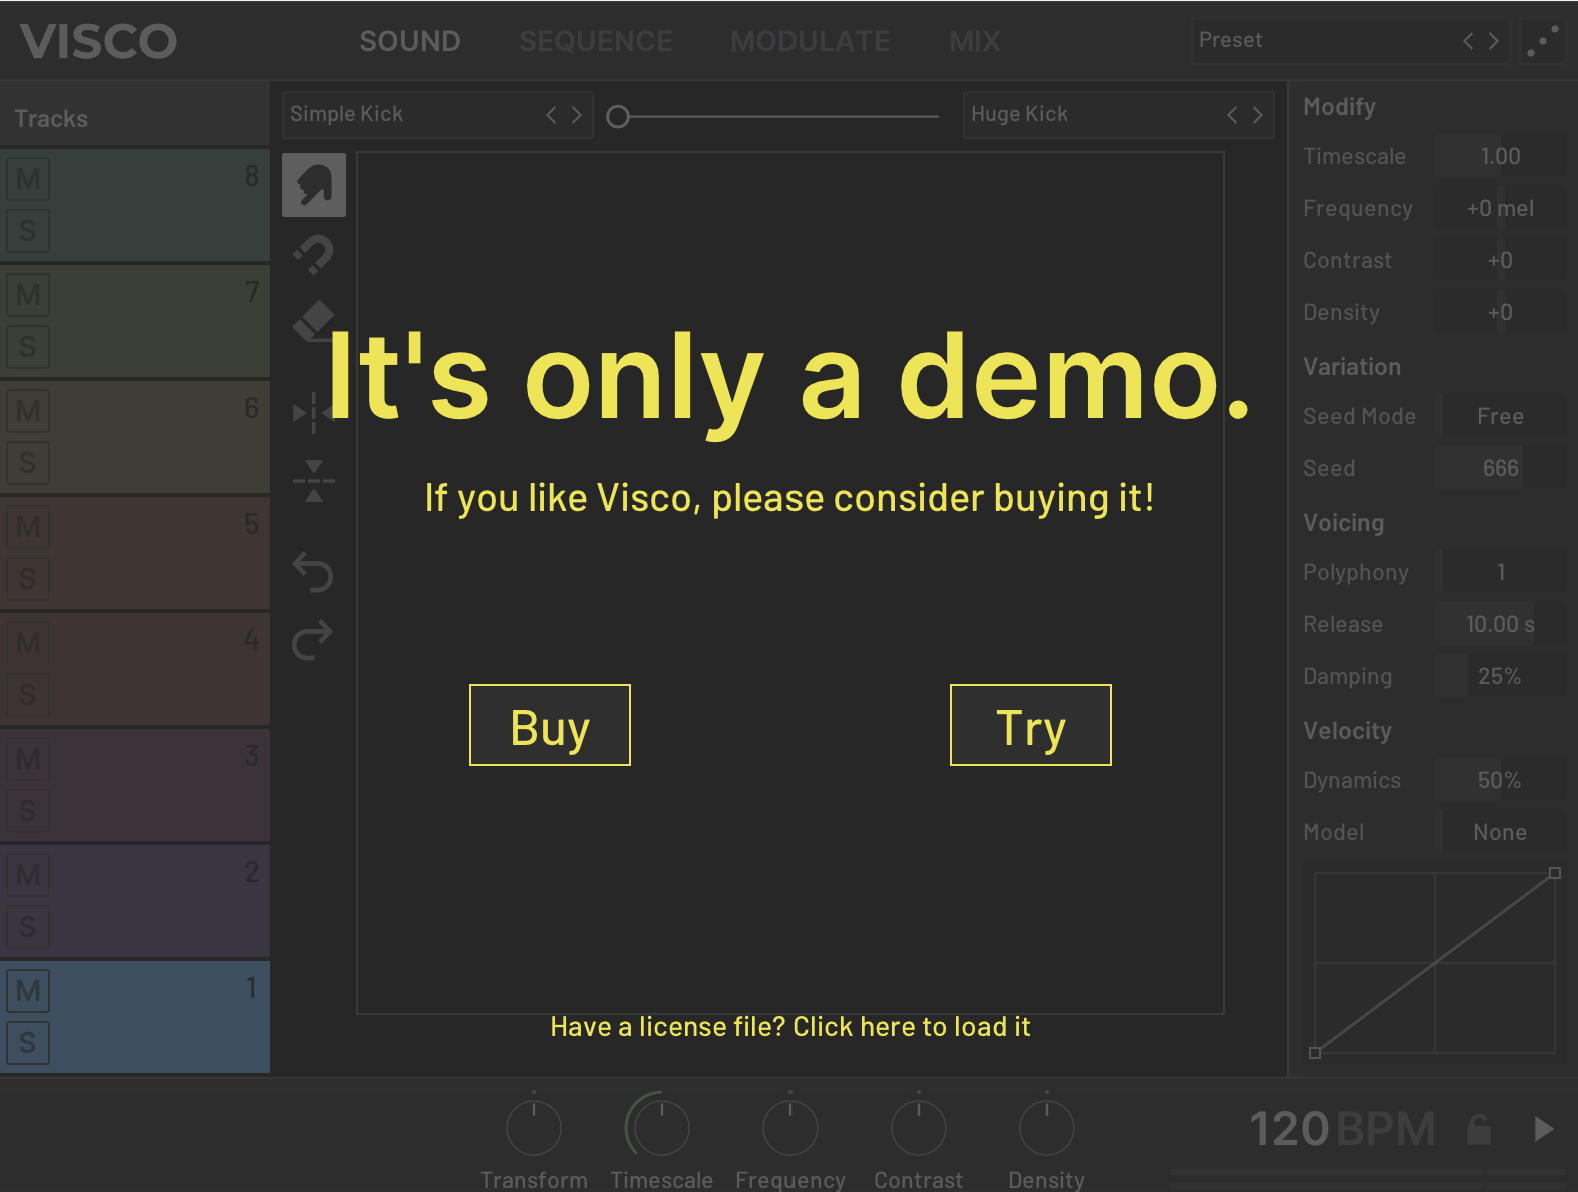
Task: Previous sound chevron beside Simple Kick
Action: [x=551, y=115]
